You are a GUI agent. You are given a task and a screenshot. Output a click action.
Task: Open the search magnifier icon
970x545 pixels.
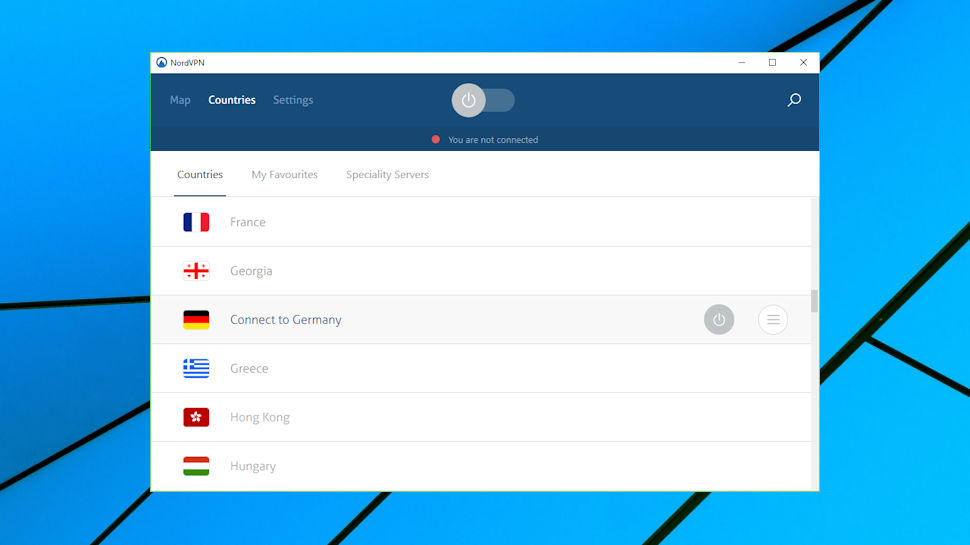794,100
